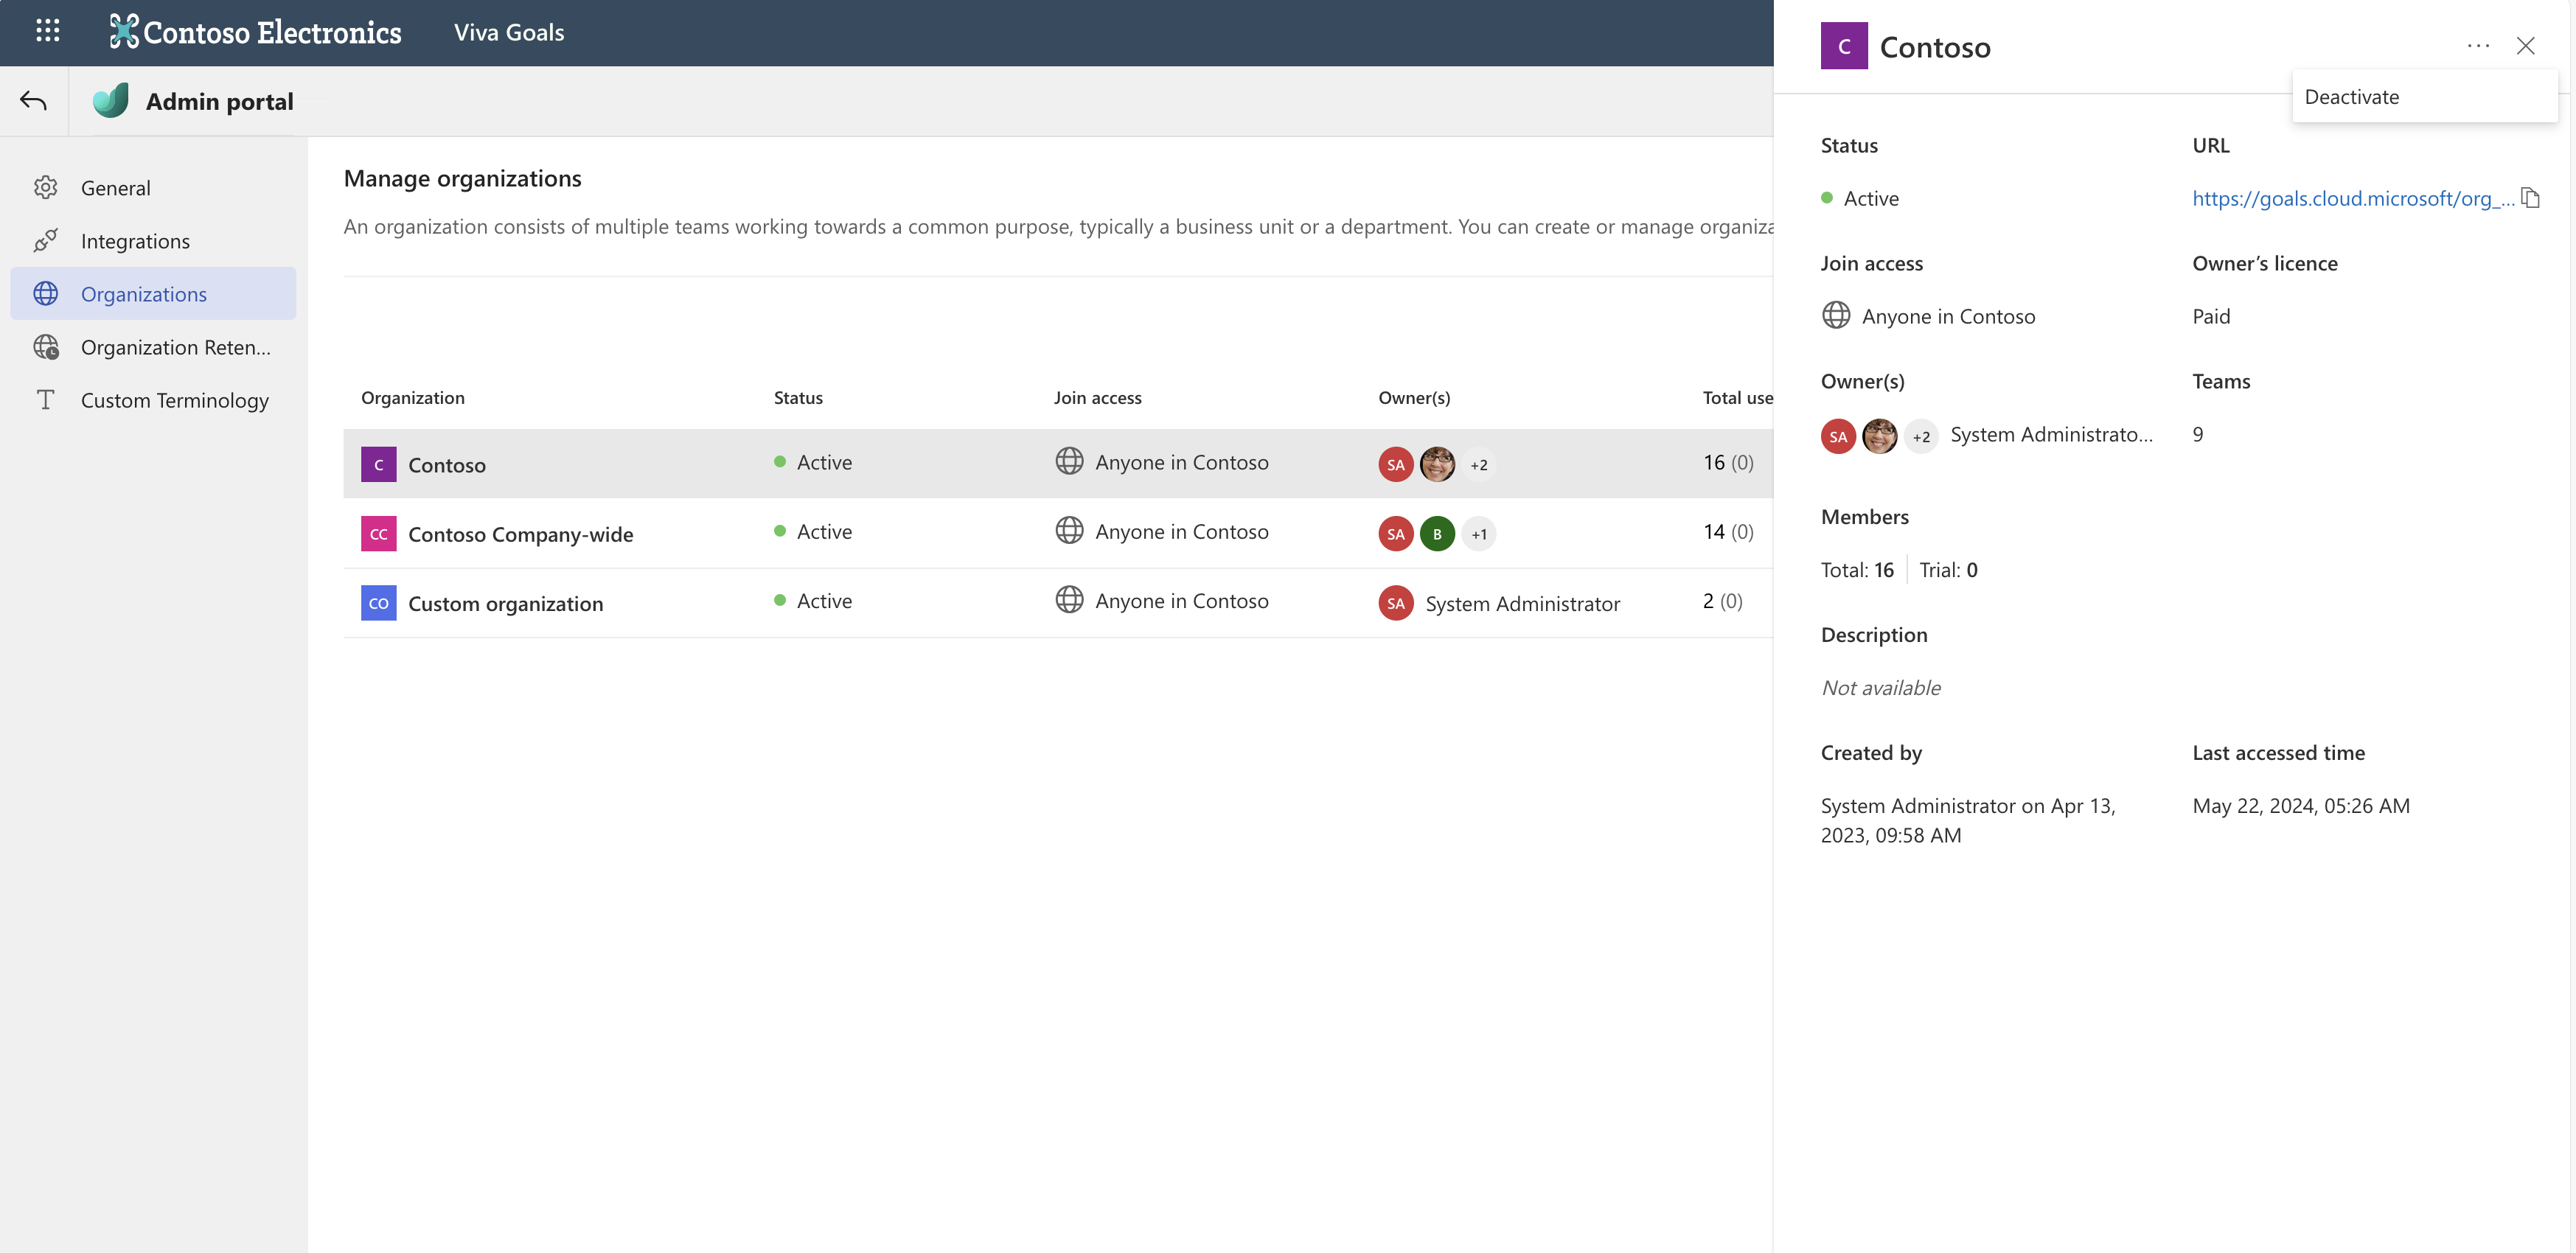Click the General gear icon
The height and width of the screenshot is (1253, 2576).
tap(46, 188)
